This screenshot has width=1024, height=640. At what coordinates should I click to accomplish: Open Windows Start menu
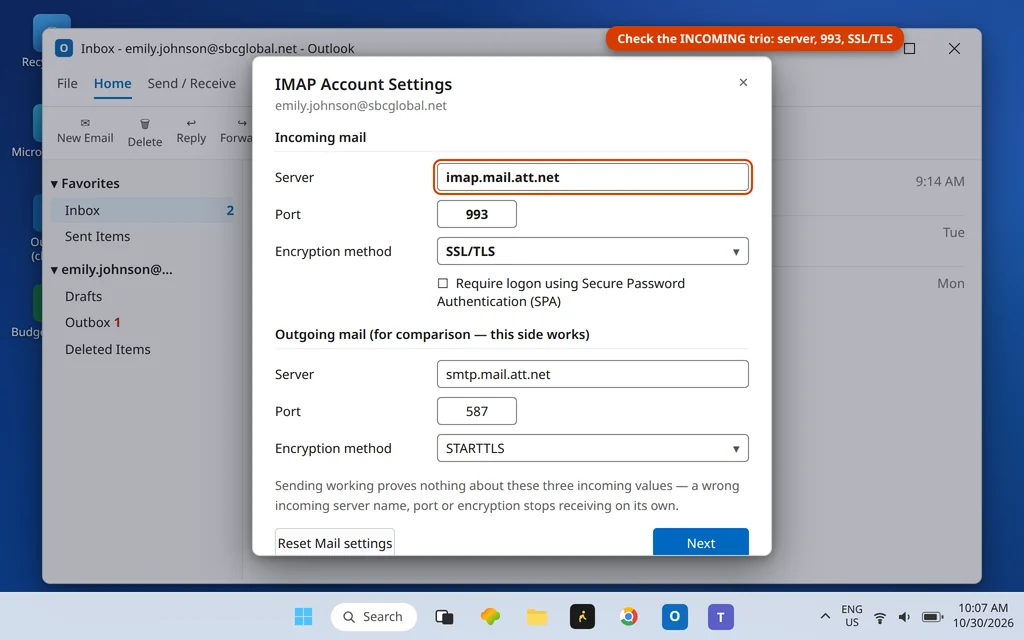pos(303,616)
